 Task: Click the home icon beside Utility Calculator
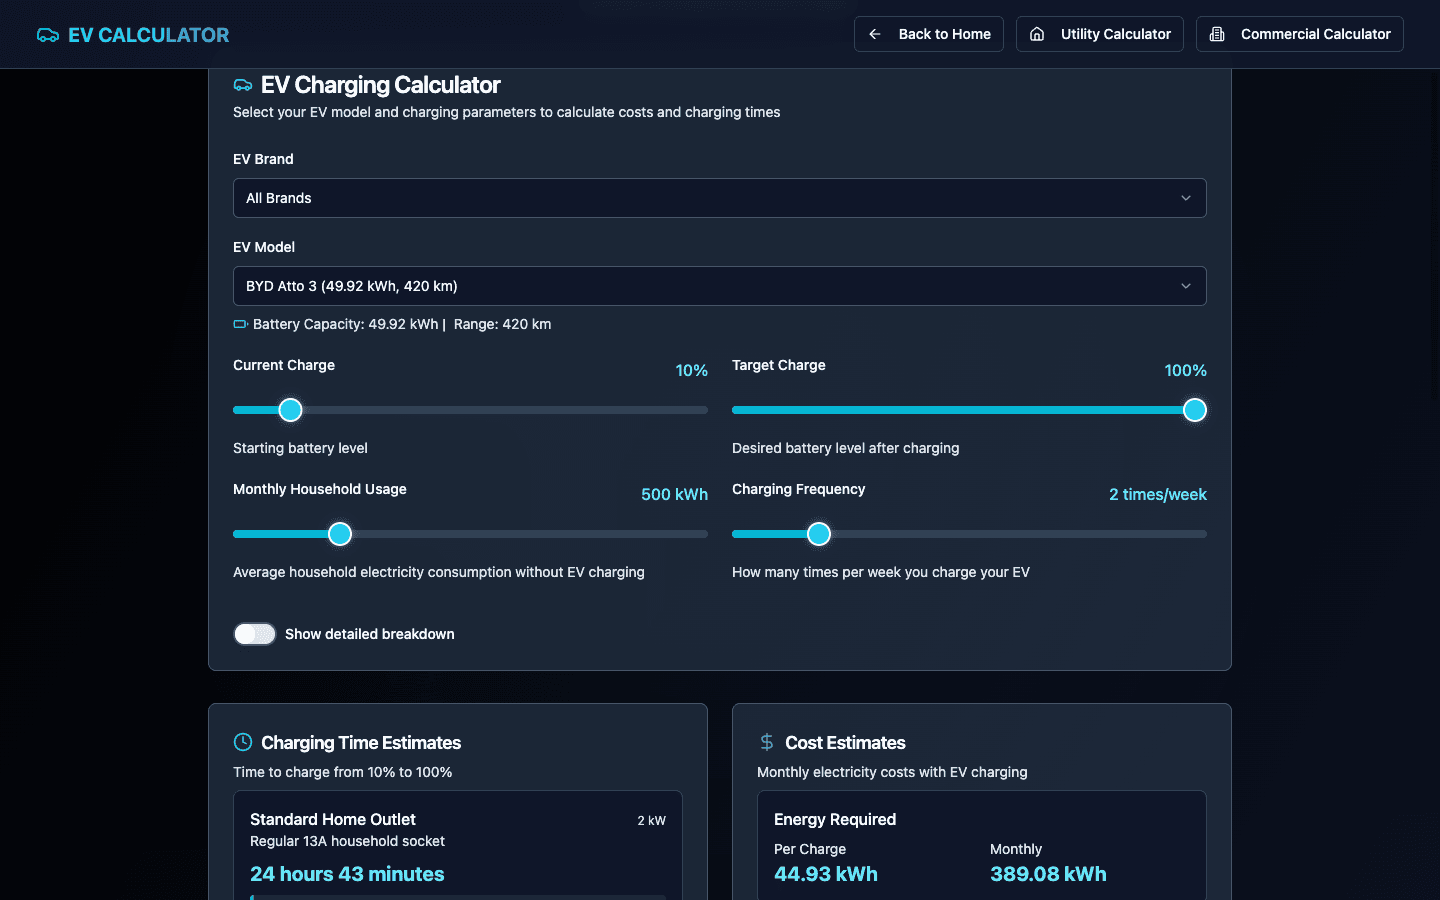tap(1037, 34)
